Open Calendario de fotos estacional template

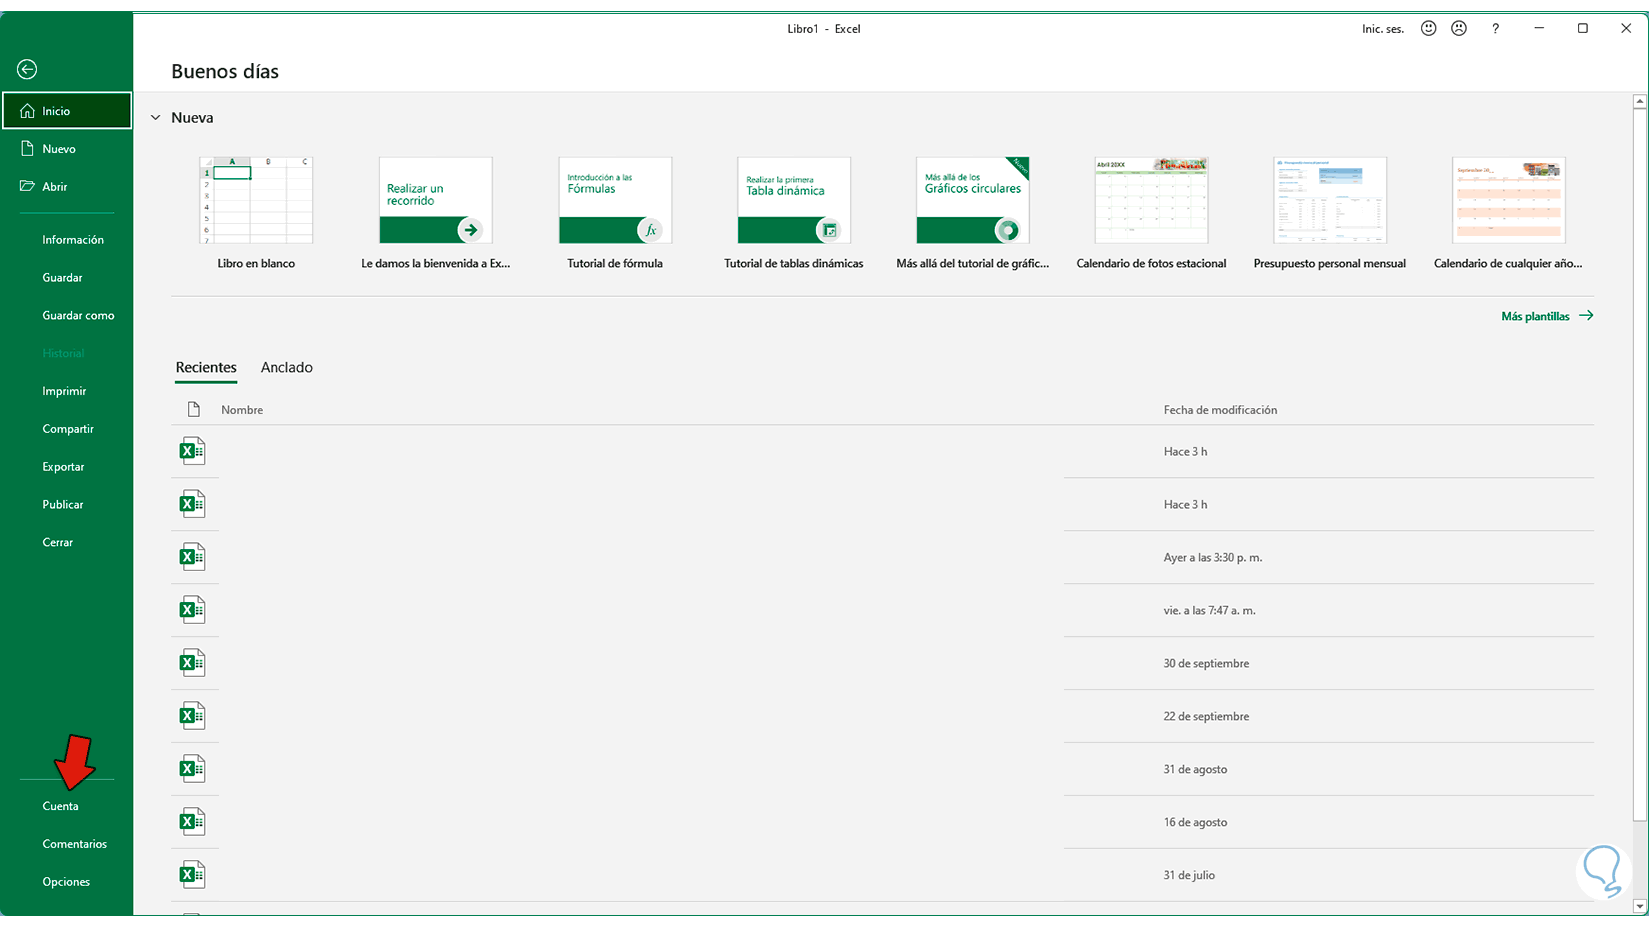coord(1151,212)
